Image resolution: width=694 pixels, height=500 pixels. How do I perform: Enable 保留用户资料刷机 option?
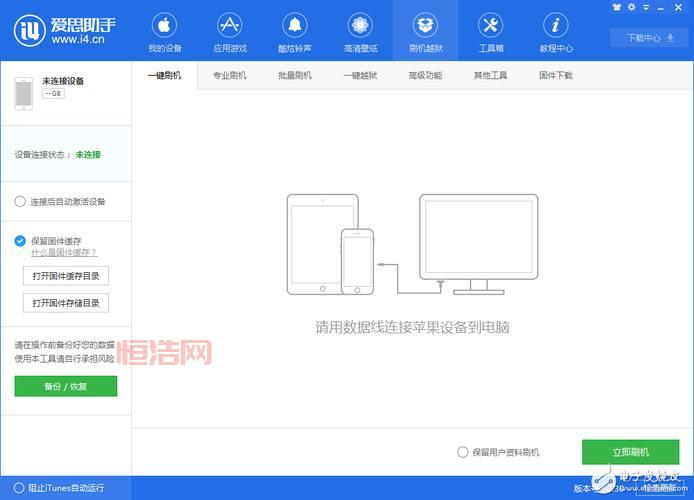(463, 452)
